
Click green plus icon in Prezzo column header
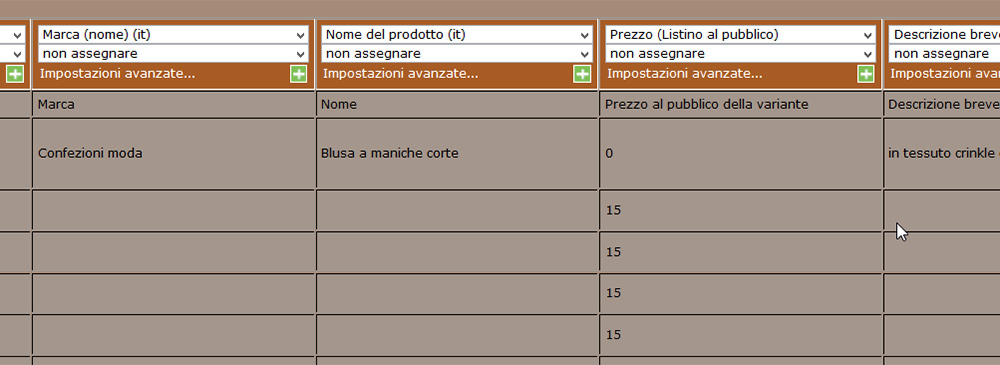pyautogui.click(x=865, y=74)
